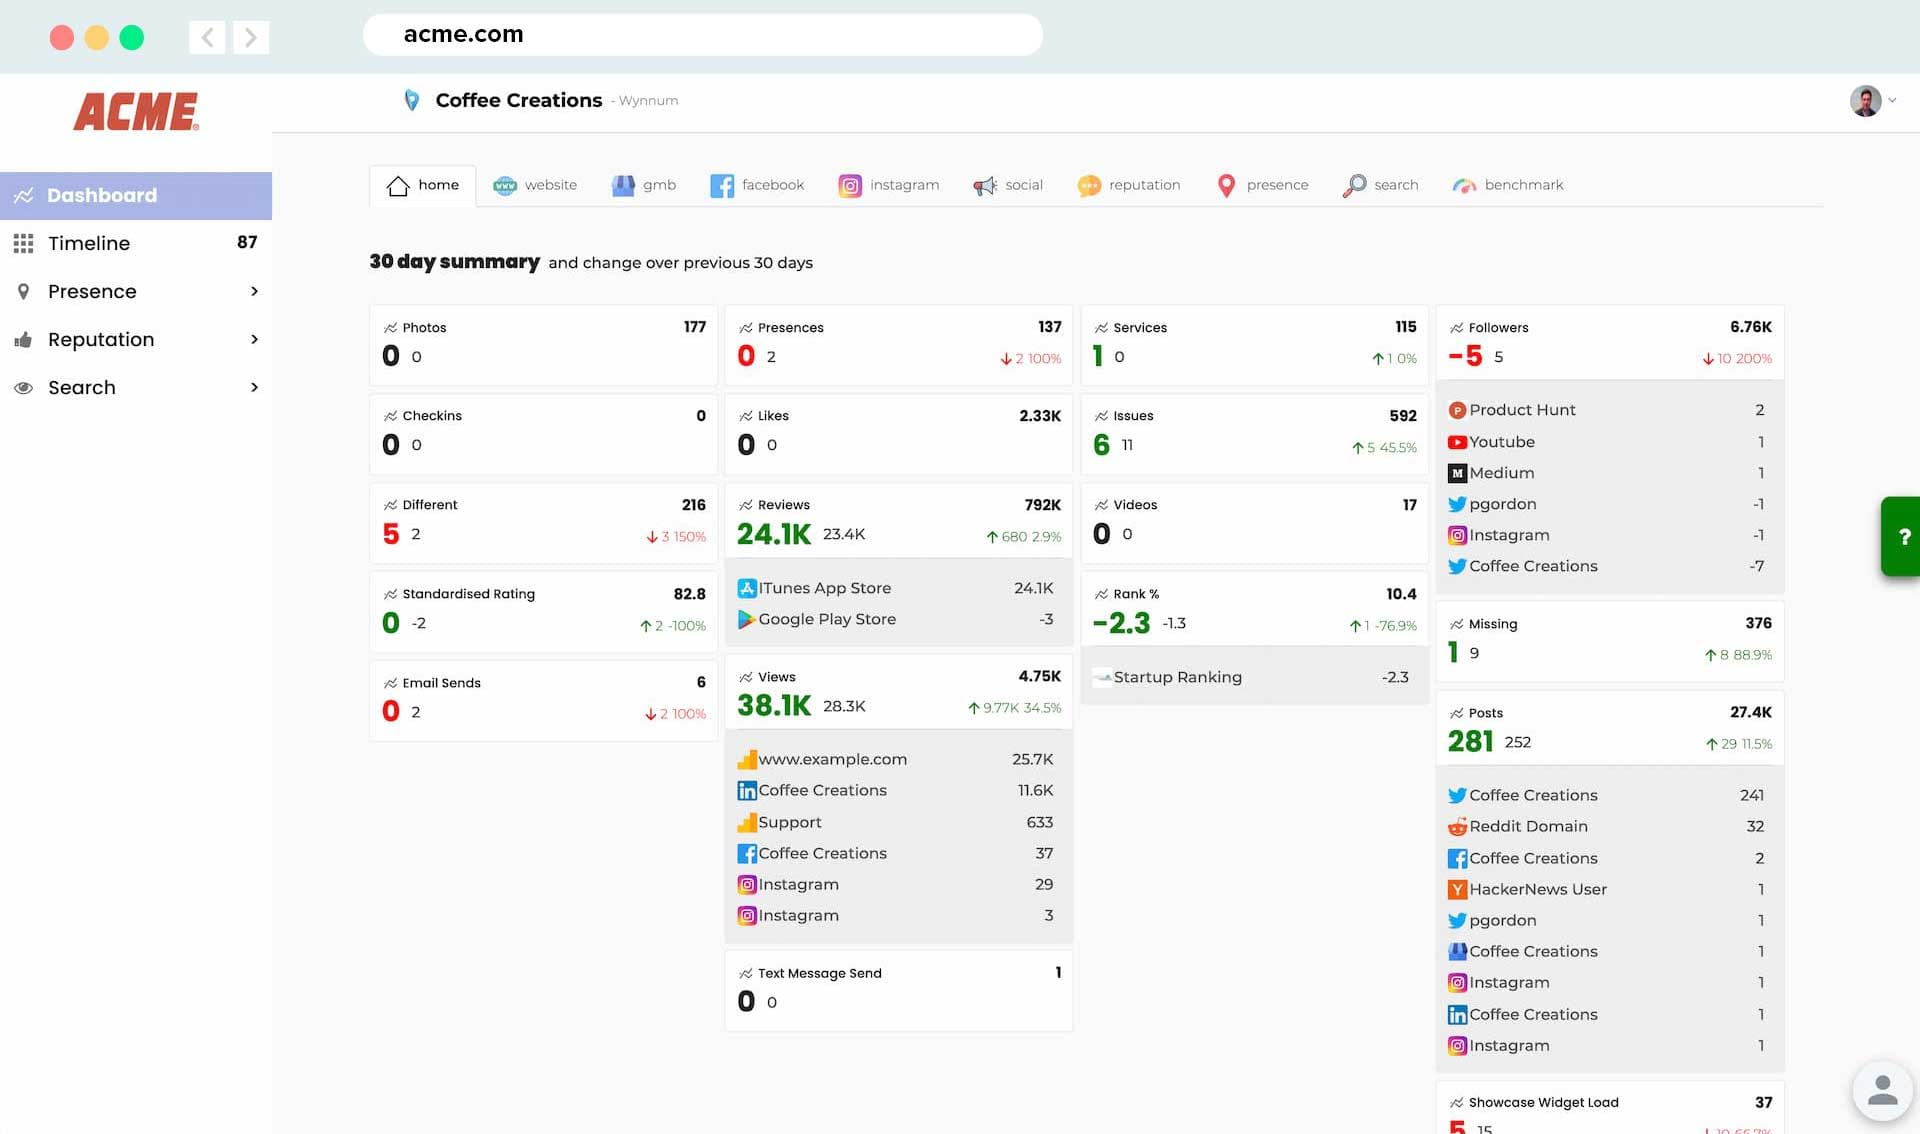The height and width of the screenshot is (1134, 1920).
Task: Click the Views chart icon
Action: [746, 678]
